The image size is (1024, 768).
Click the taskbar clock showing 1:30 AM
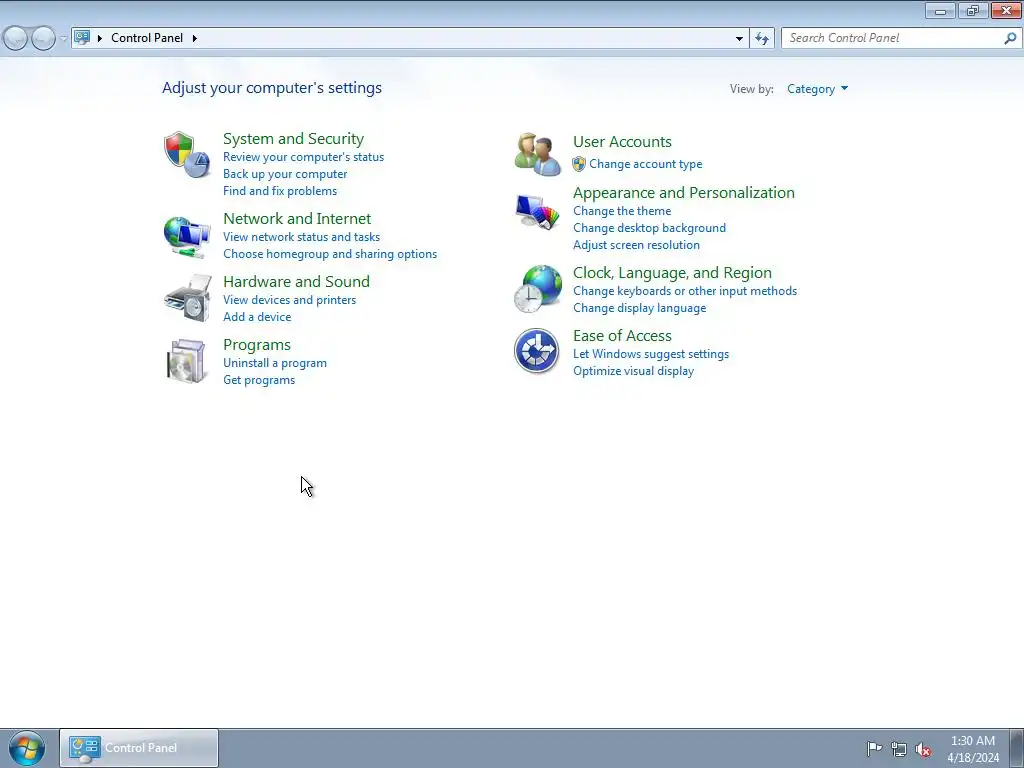click(973, 749)
